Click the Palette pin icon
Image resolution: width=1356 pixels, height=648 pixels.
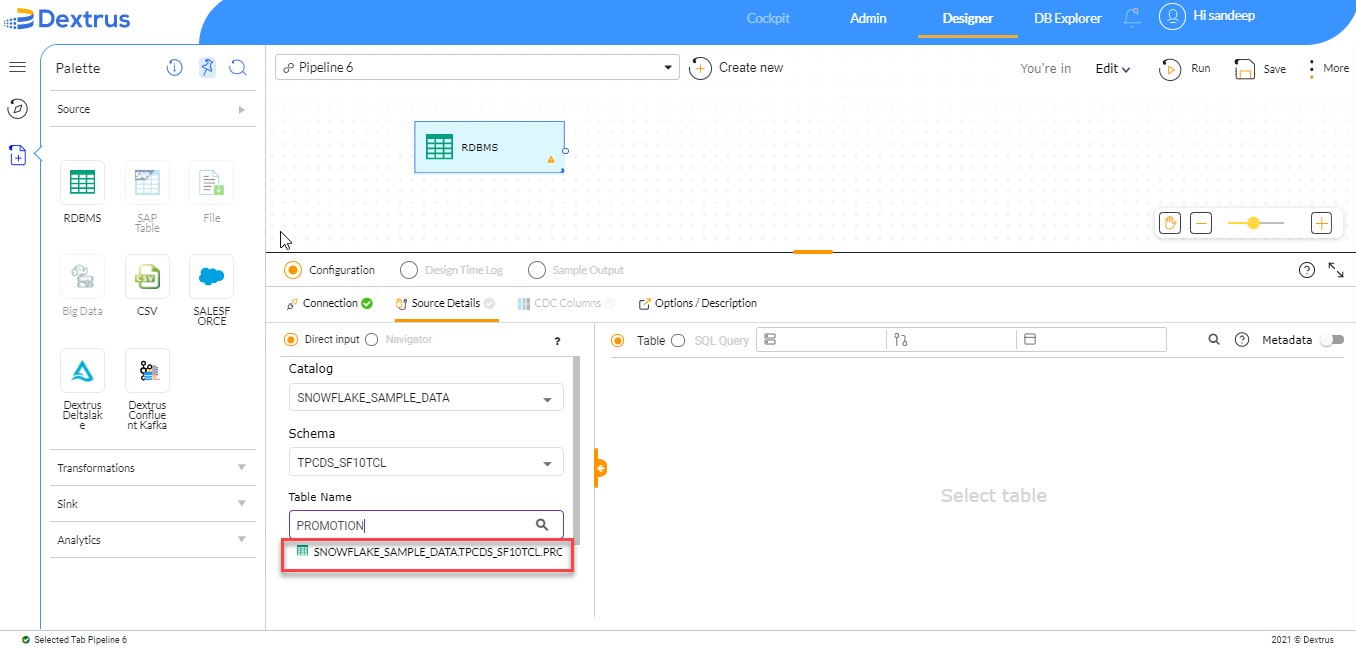coord(206,68)
